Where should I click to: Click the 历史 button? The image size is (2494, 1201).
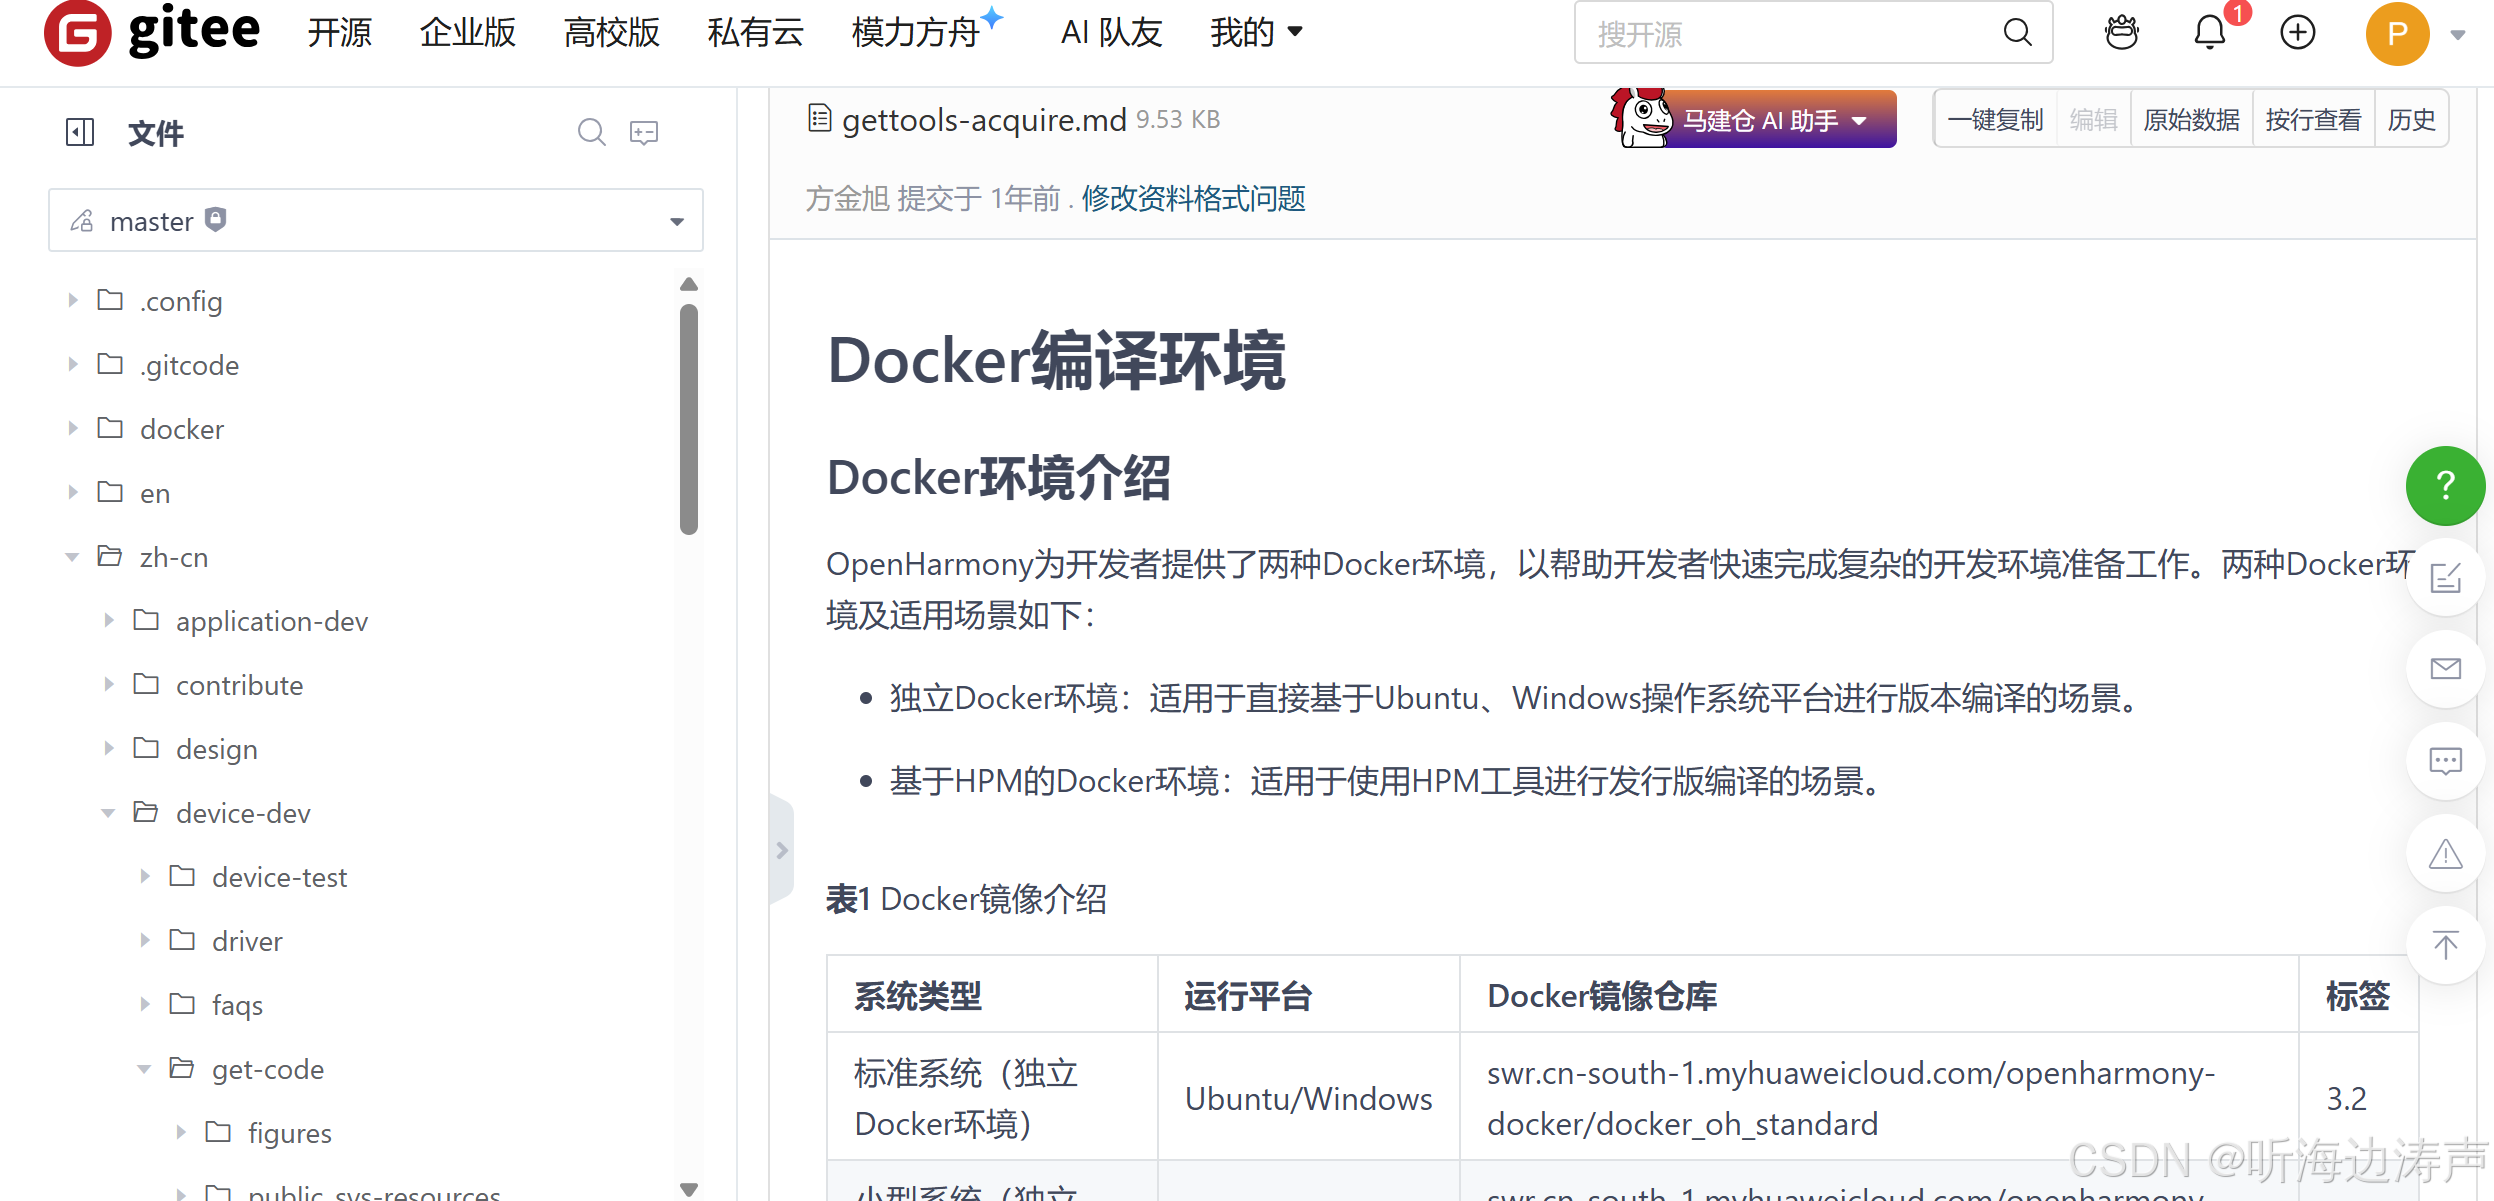pos(2411,120)
